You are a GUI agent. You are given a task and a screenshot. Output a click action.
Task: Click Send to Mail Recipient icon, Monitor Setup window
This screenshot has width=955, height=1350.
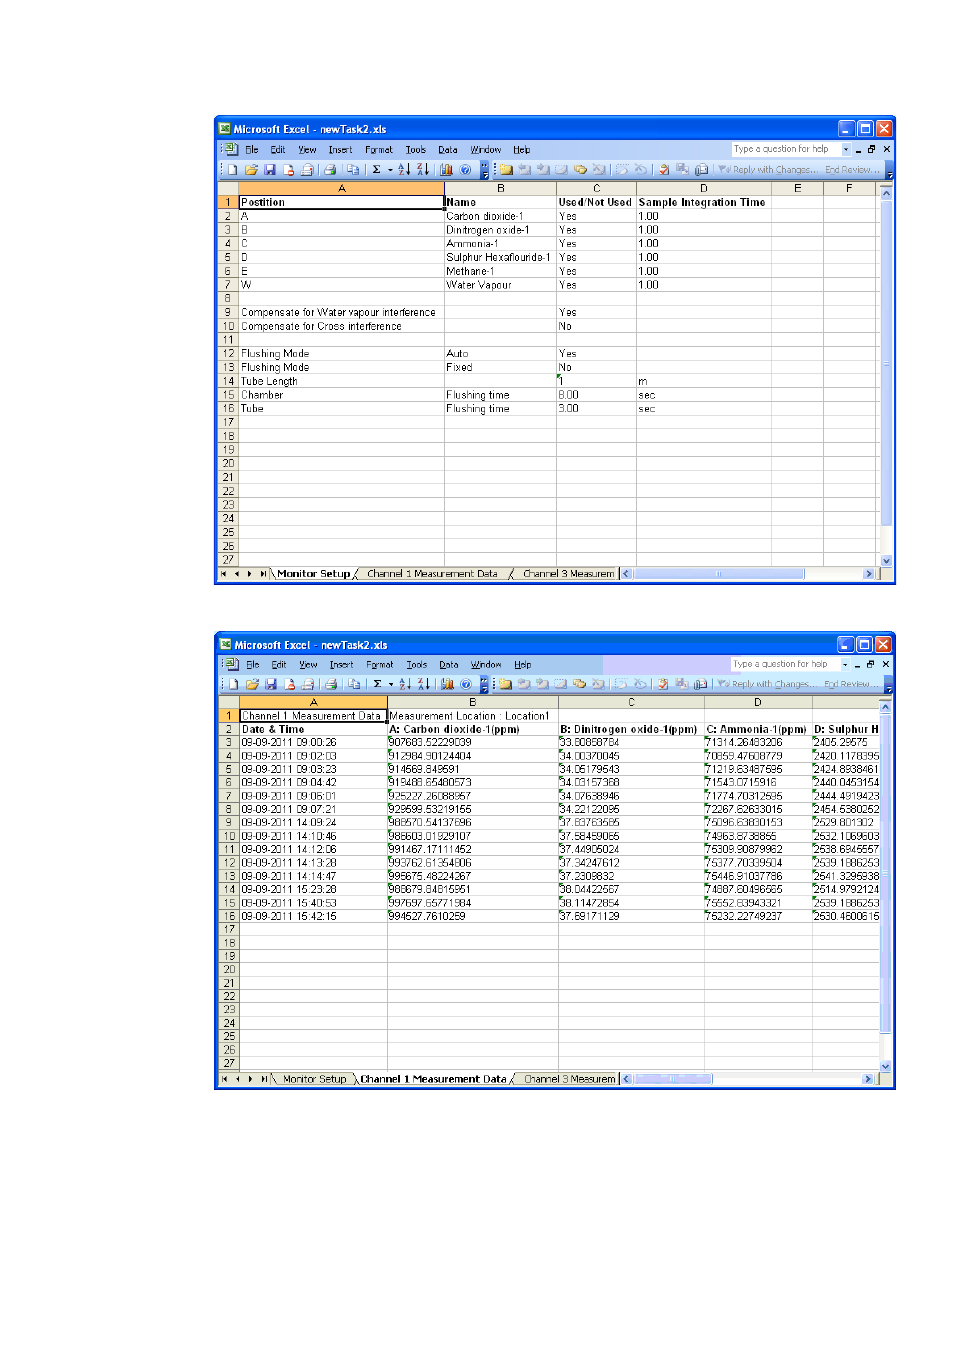pyautogui.click(x=701, y=170)
